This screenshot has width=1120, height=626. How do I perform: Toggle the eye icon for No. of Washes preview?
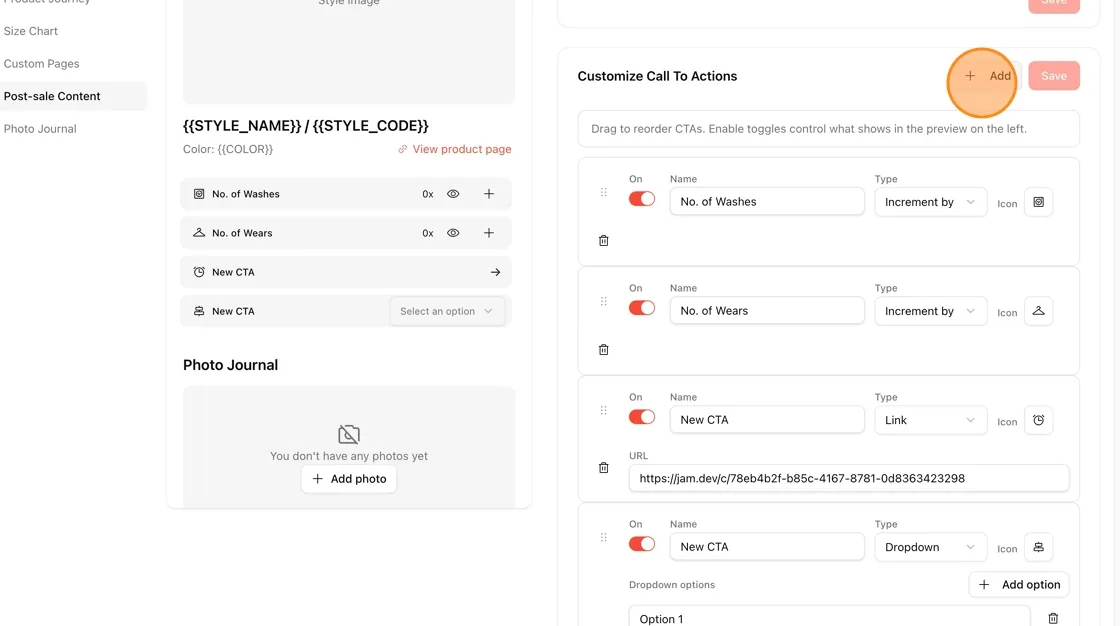(x=453, y=194)
